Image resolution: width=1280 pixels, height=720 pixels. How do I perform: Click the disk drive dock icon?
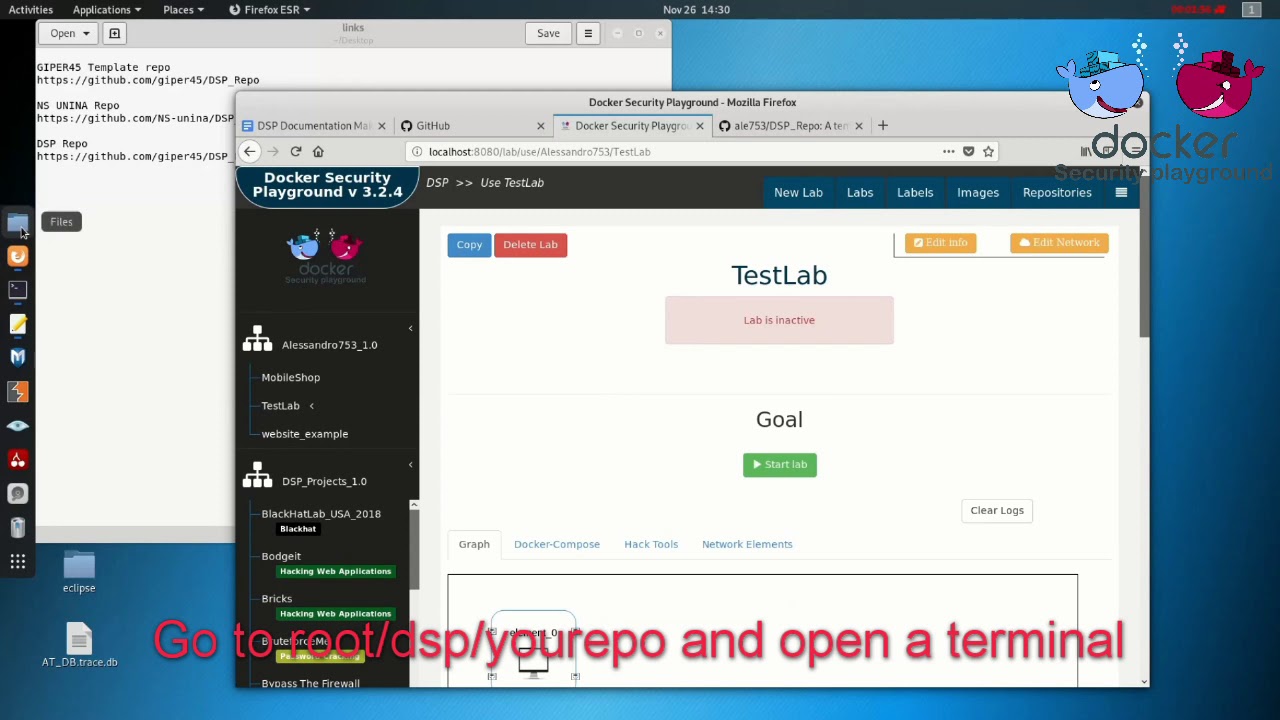click(x=18, y=494)
